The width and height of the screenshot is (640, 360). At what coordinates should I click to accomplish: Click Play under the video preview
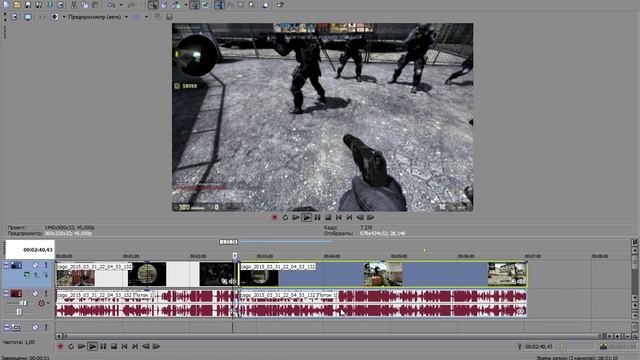307,218
